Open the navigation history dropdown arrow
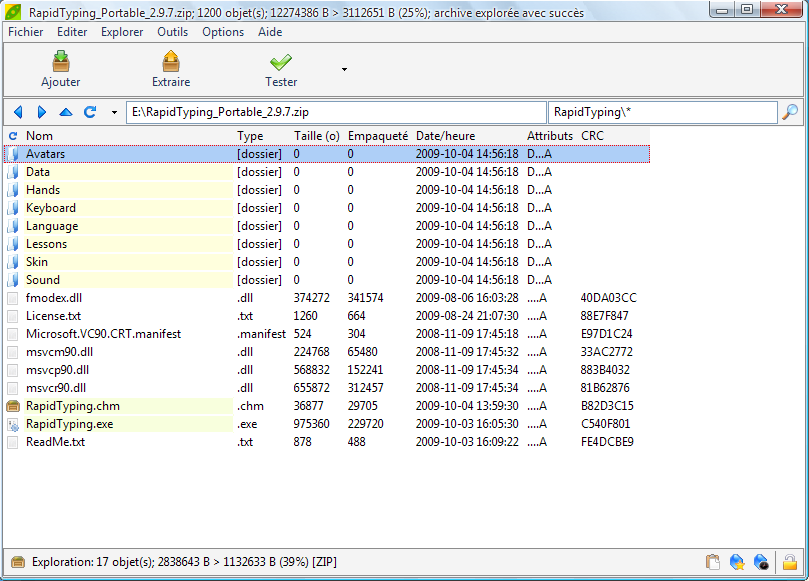The height and width of the screenshot is (581, 809). (x=114, y=112)
